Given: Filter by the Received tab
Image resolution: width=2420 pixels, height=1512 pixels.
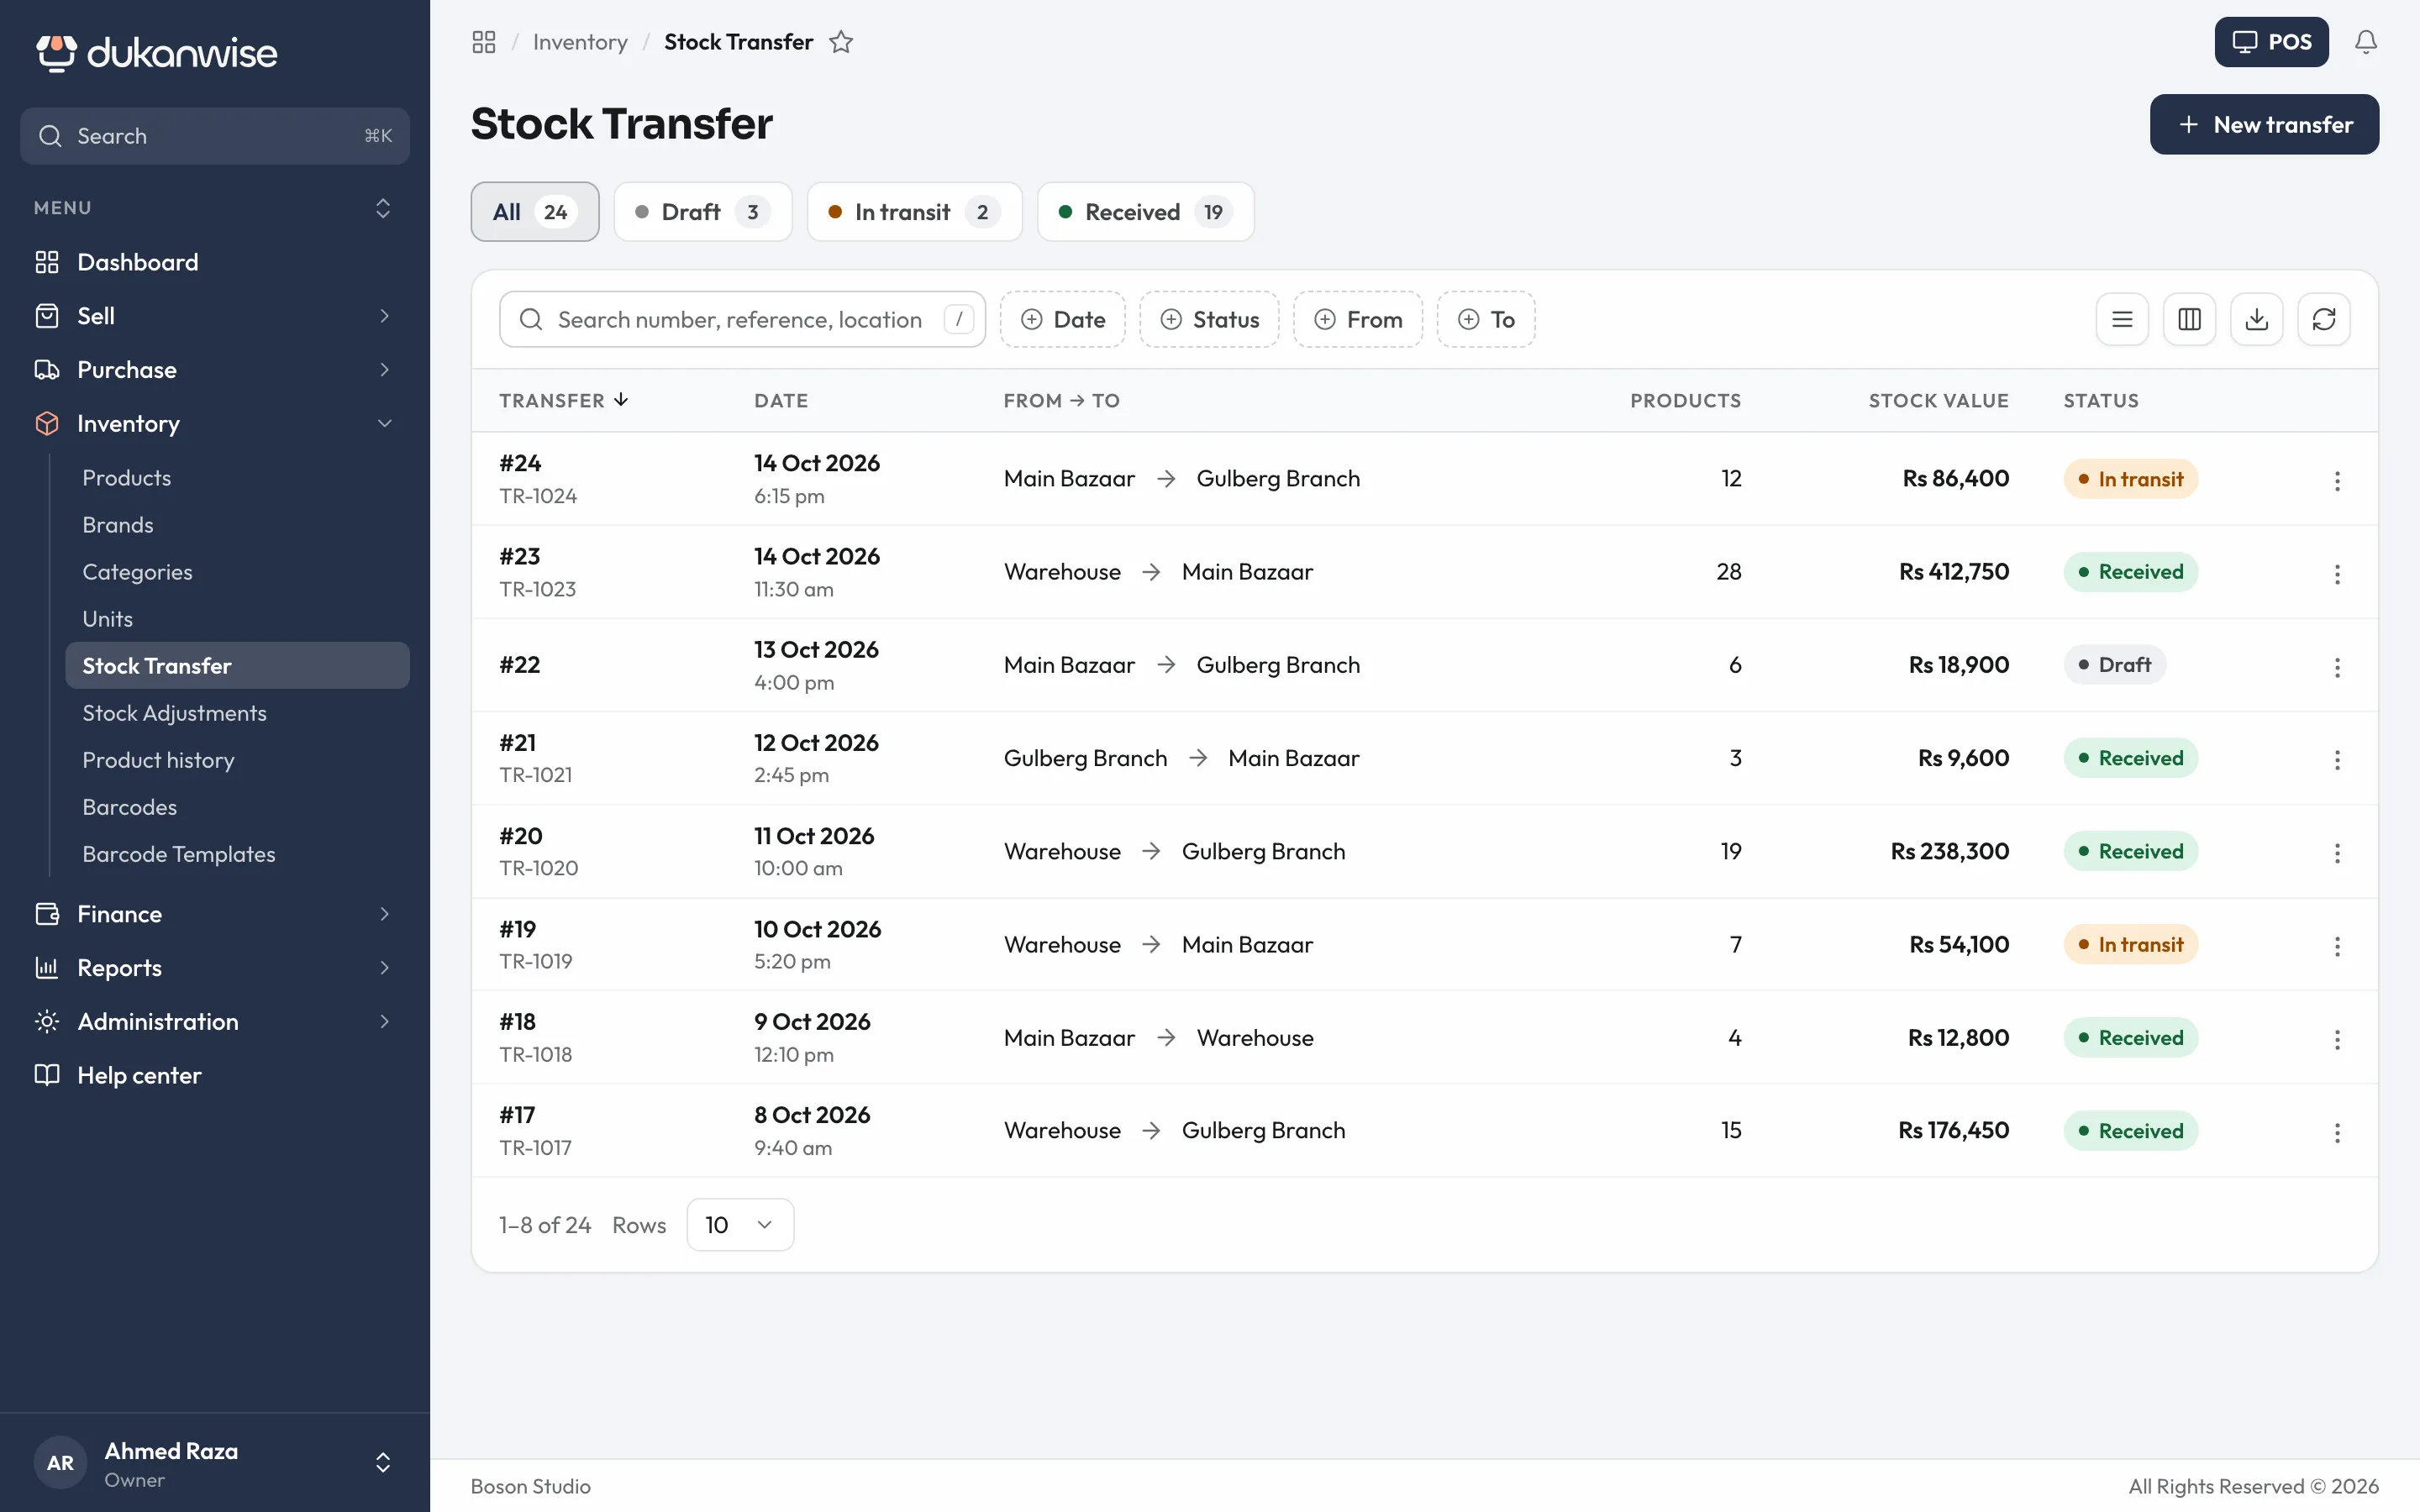Looking at the screenshot, I should 1145,211.
